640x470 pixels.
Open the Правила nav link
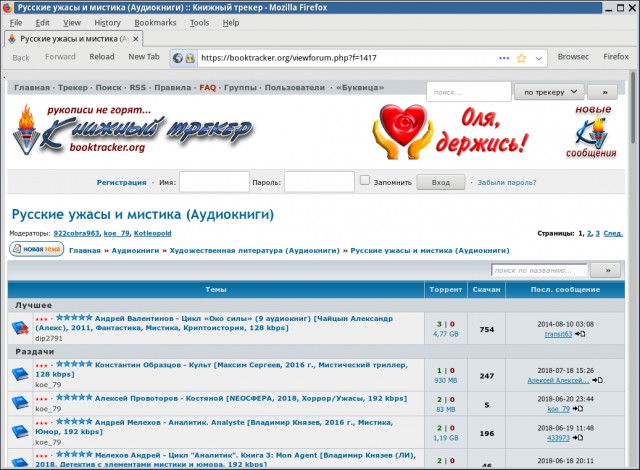click(x=172, y=88)
